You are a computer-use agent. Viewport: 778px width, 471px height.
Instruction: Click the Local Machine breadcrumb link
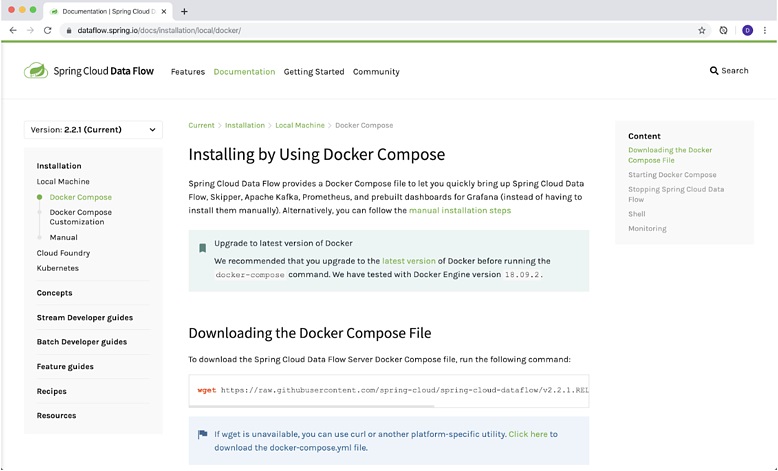300,125
